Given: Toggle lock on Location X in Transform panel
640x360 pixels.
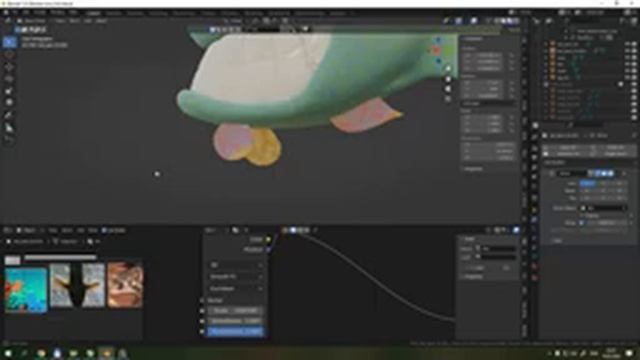Looking at the screenshot, I should point(512,55).
